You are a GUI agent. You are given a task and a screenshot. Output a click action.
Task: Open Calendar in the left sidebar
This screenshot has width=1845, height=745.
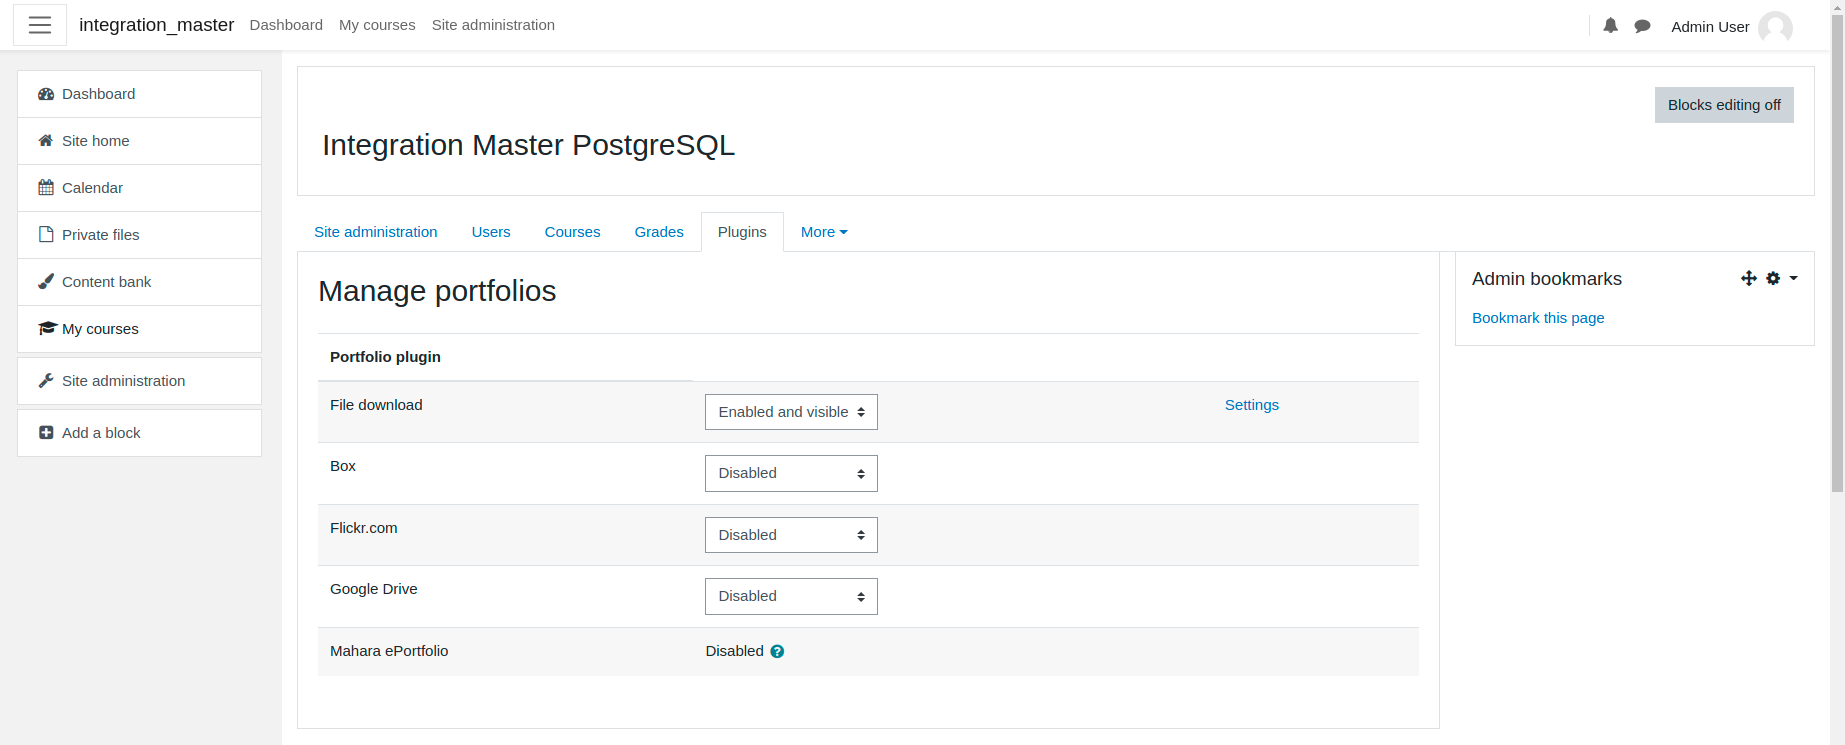tap(139, 188)
